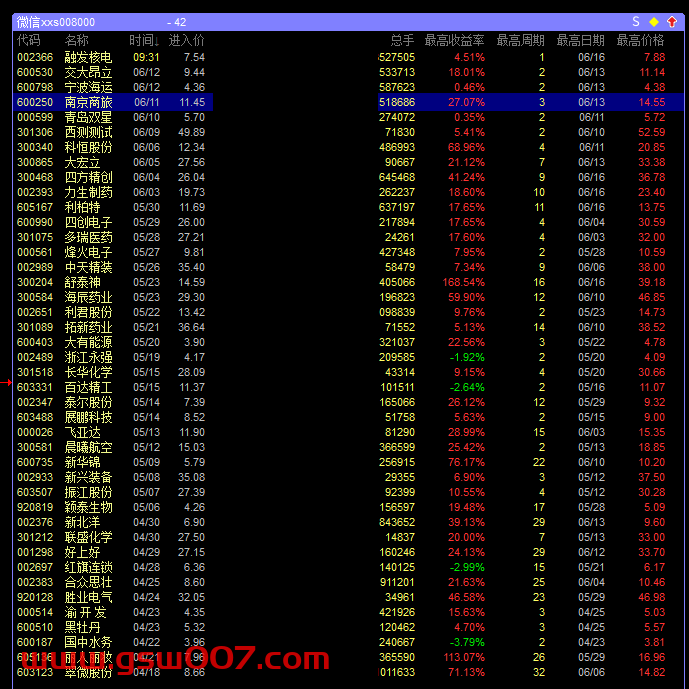Select the 交大昂立 stock row
The height and width of the screenshot is (689, 689).
pyautogui.click(x=348, y=72)
